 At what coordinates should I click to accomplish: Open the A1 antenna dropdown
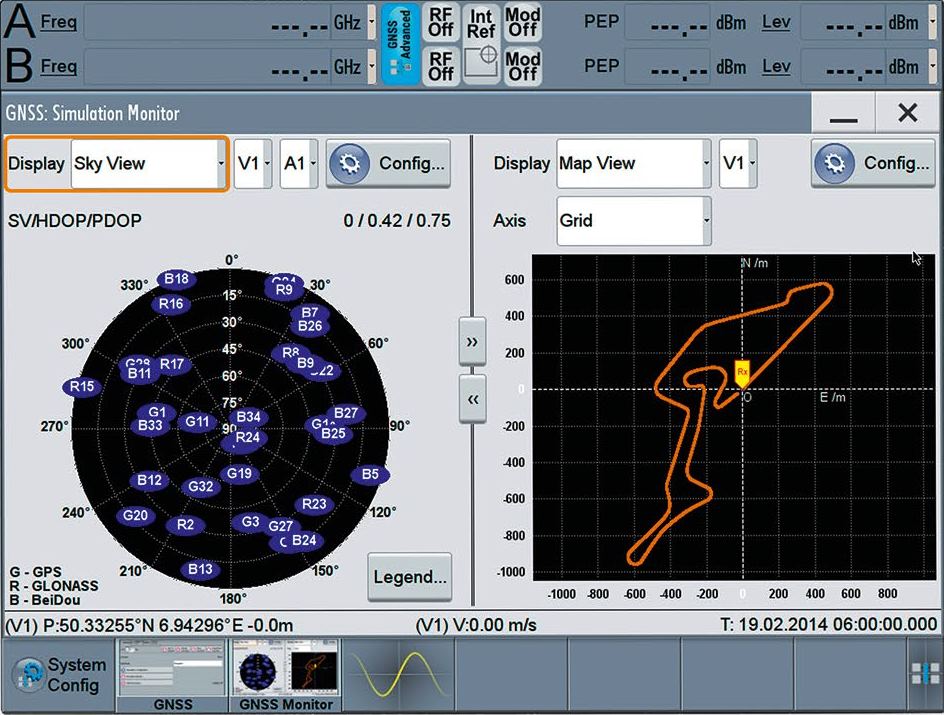pos(299,164)
